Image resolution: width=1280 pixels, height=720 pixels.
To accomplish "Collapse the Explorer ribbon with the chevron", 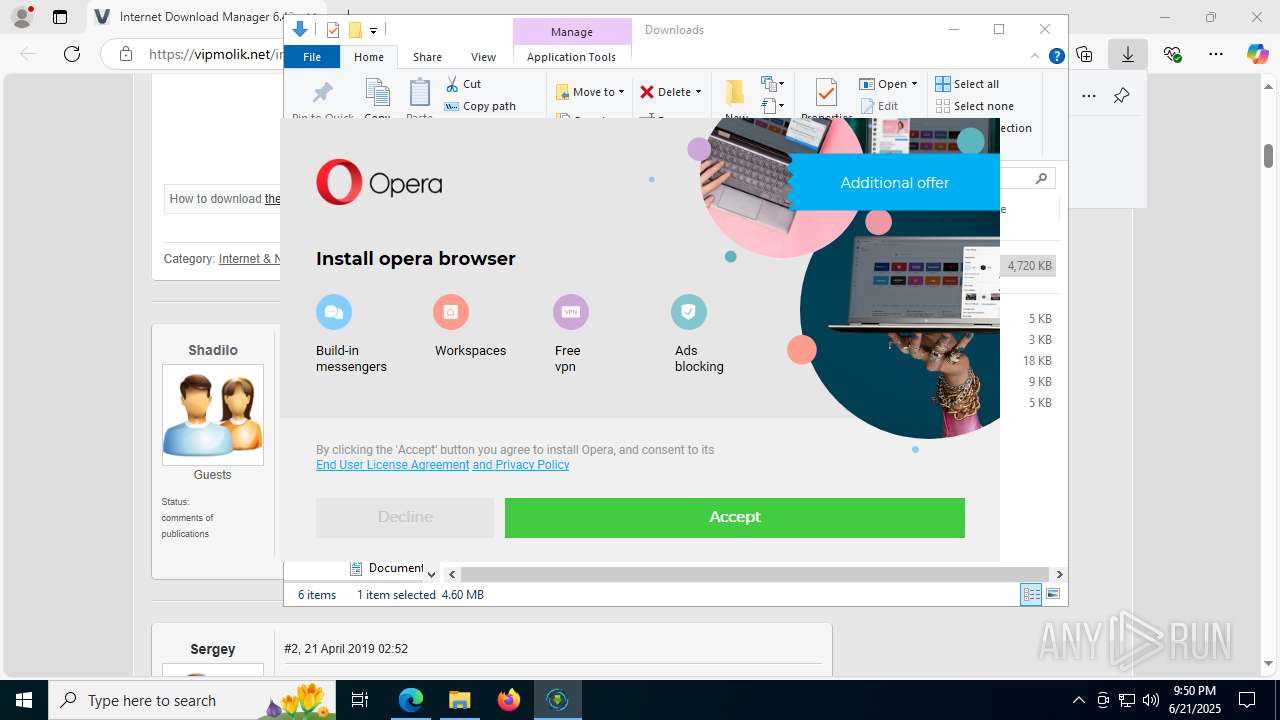I will [x=1035, y=57].
